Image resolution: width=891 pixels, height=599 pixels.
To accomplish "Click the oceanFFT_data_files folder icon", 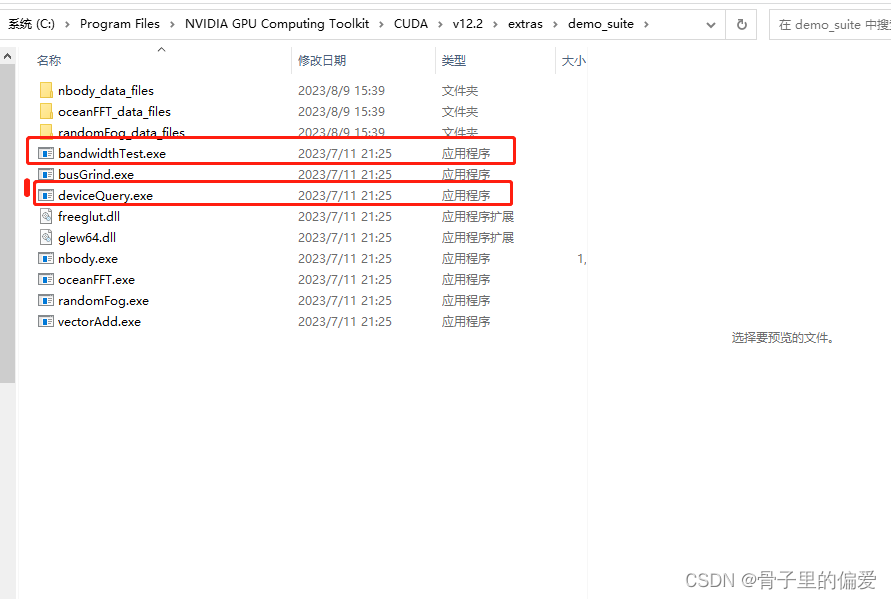I will [47, 111].
